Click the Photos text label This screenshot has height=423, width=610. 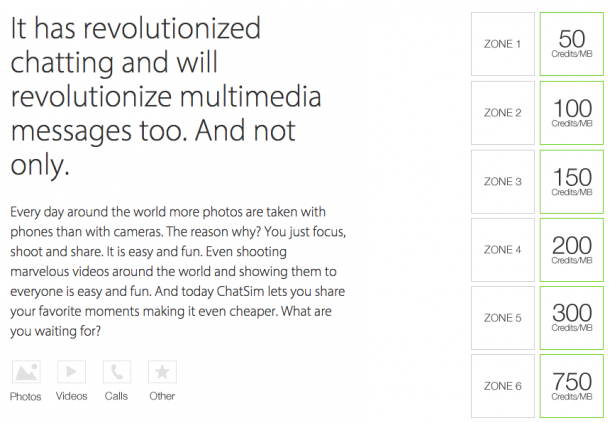(26, 396)
